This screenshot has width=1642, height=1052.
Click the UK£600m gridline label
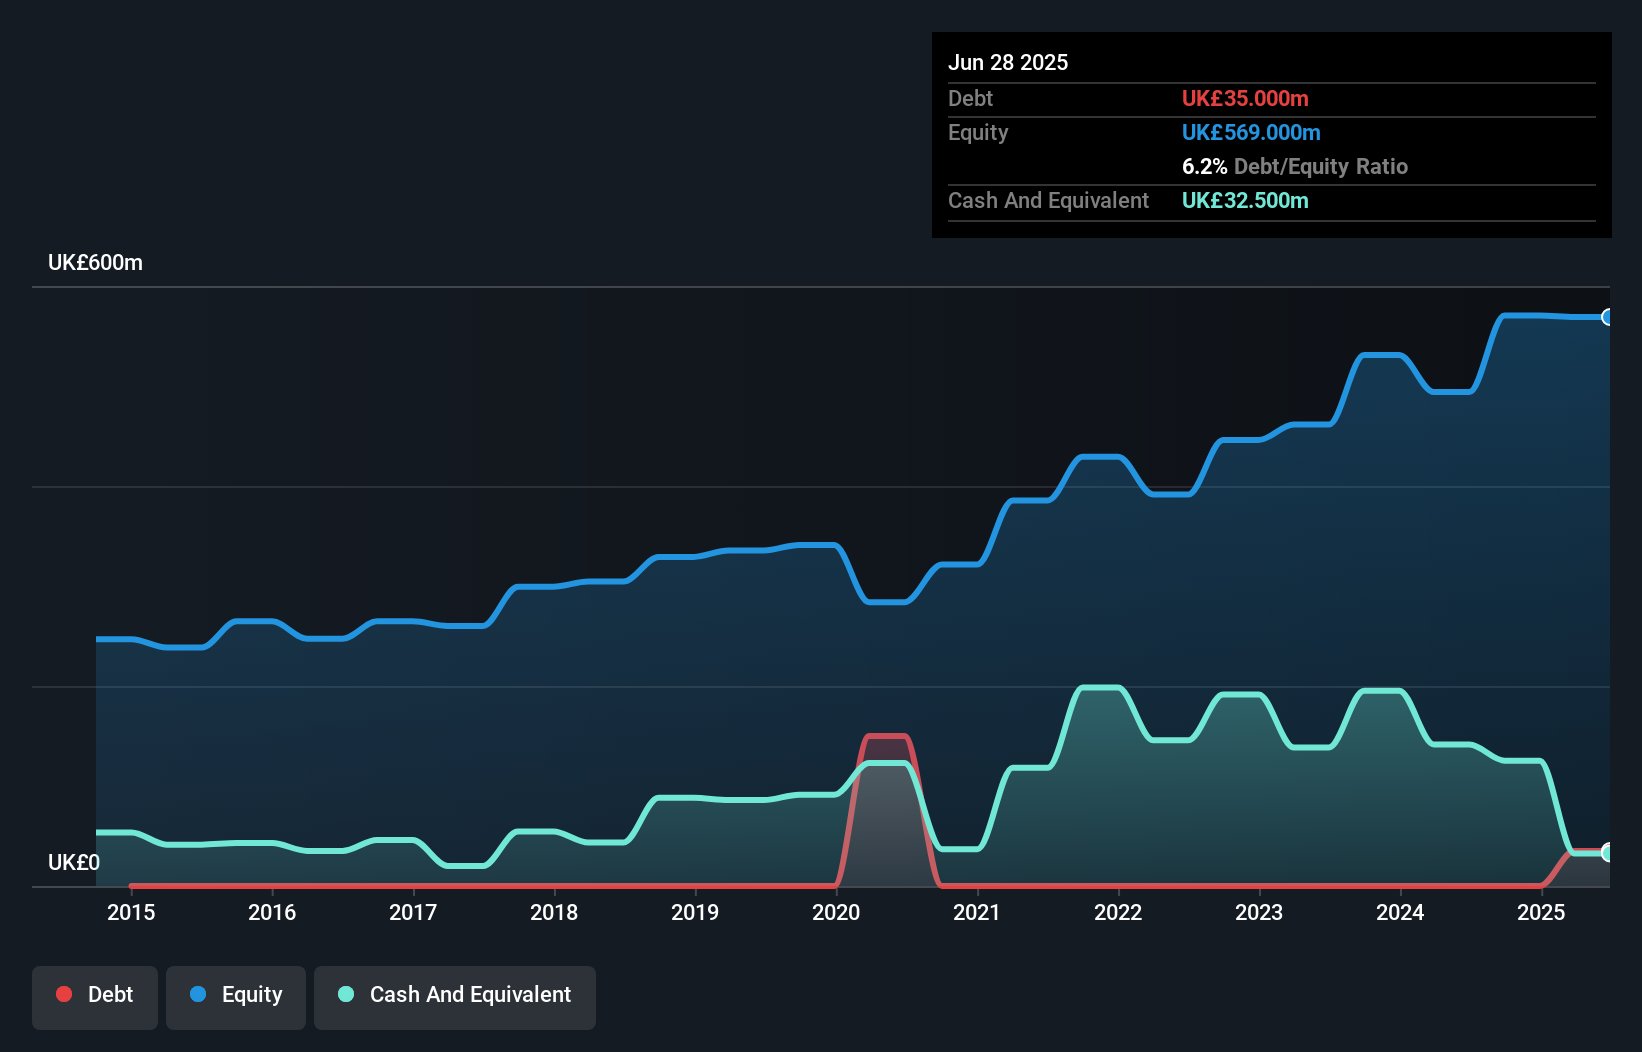(95, 262)
